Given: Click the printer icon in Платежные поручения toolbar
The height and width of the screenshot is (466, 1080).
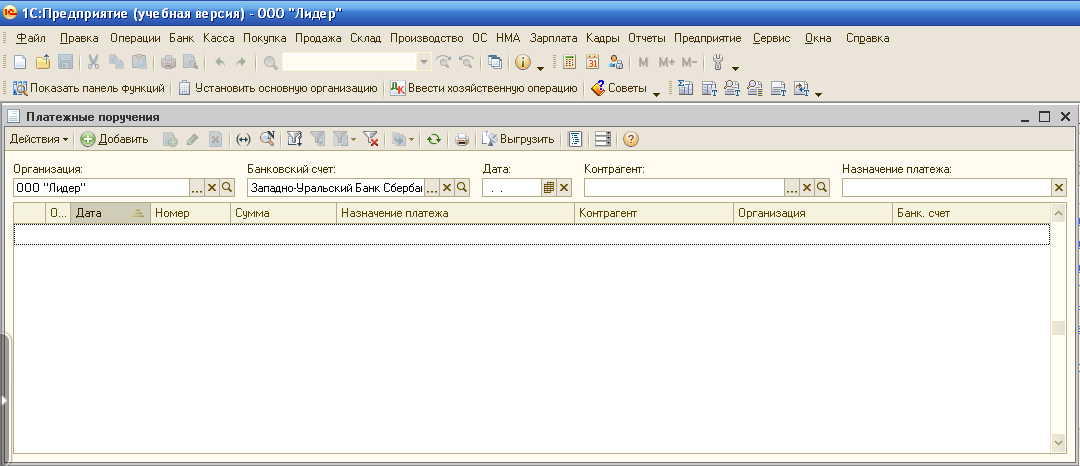Looking at the screenshot, I should [x=462, y=139].
